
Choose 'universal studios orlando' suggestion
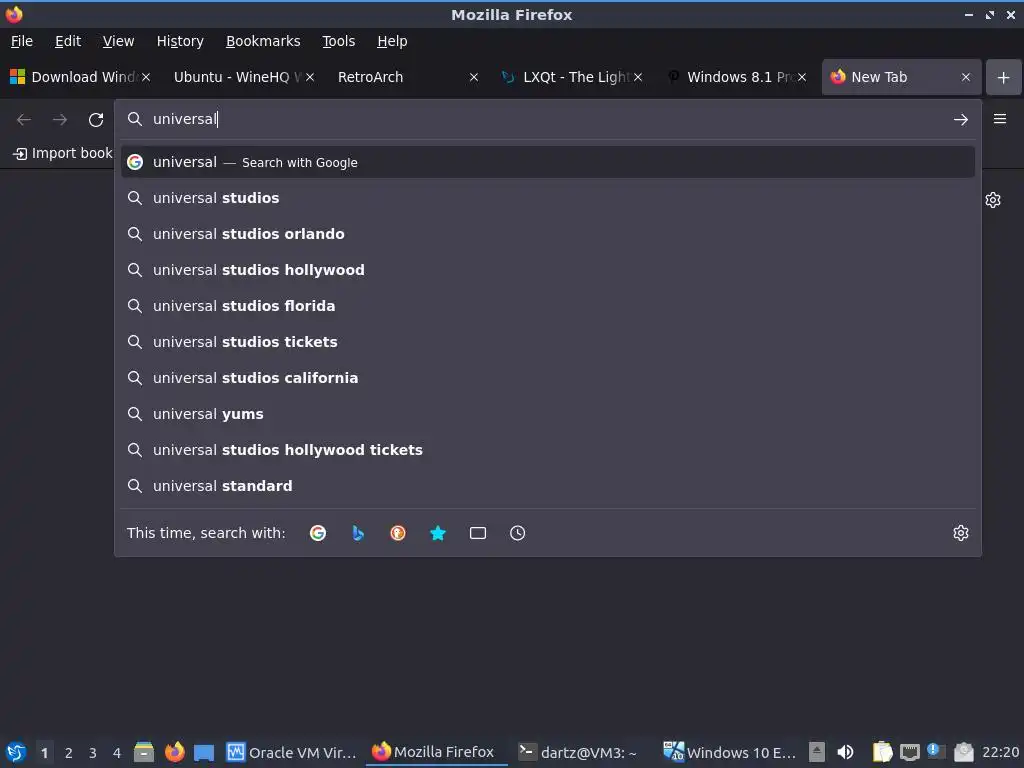[x=548, y=234]
